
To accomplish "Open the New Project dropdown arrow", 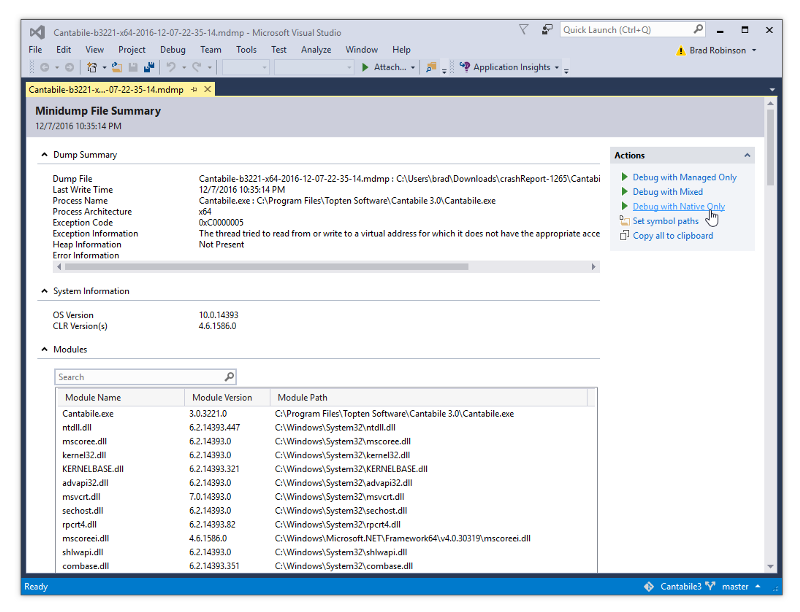I will pos(104,67).
